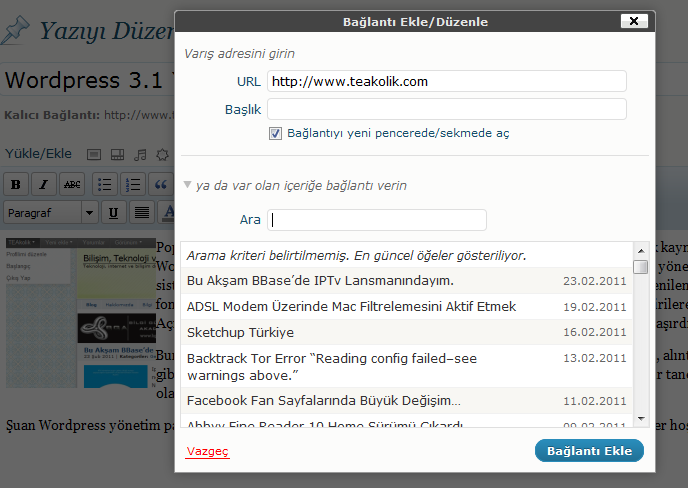Image resolution: width=688 pixels, height=488 pixels.
Task: Click the results list scroll-up arrow
Action: pyautogui.click(x=641, y=251)
